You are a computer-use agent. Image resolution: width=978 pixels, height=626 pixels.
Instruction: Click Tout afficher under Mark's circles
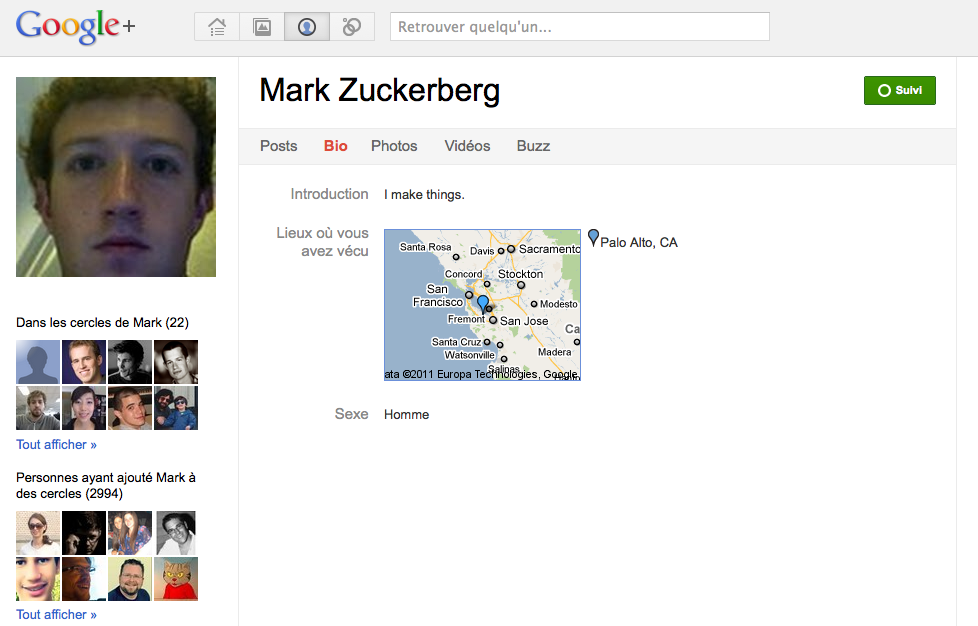(56, 445)
